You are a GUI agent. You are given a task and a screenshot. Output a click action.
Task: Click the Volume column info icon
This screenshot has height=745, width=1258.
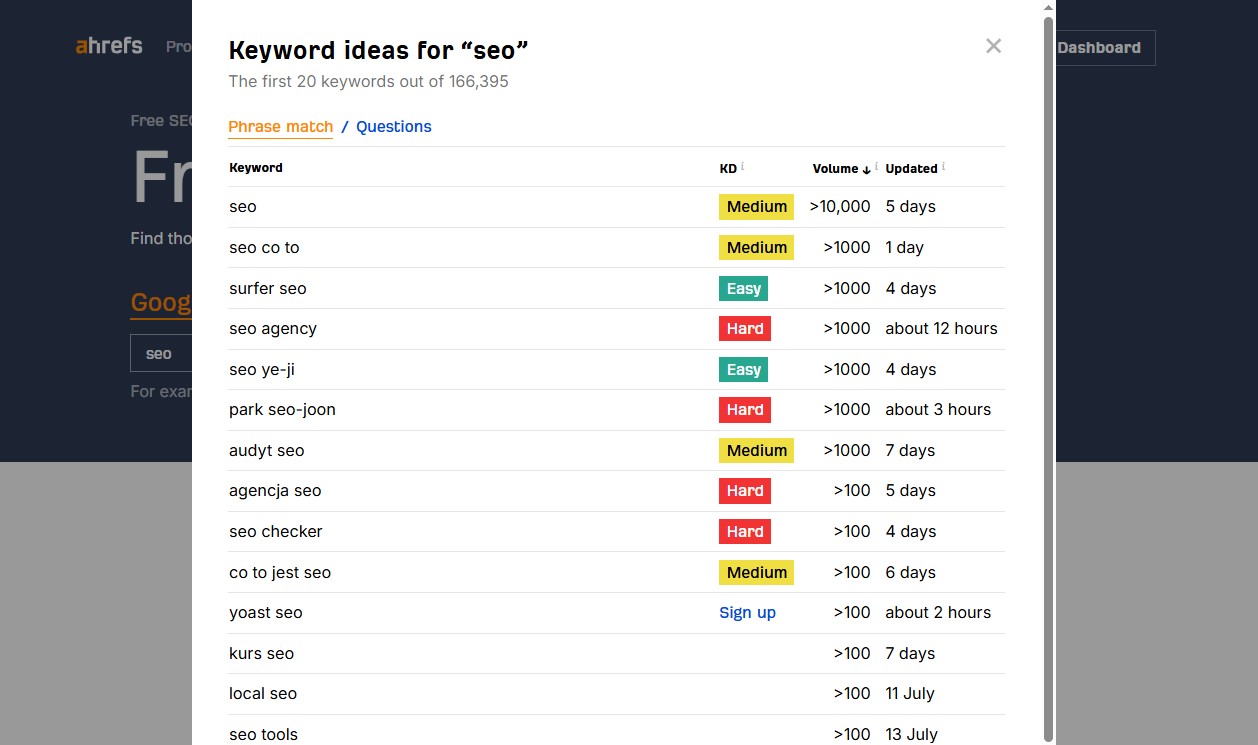[877, 166]
